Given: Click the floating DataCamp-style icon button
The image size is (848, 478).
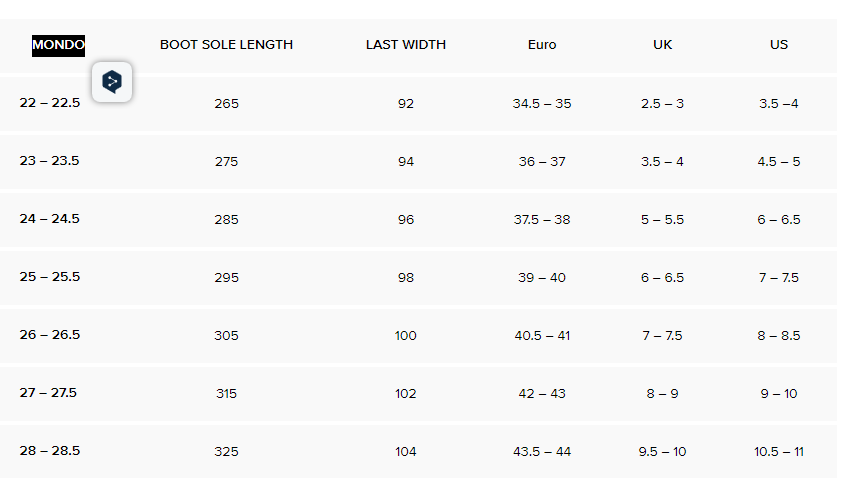Looking at the screenshot, I should pyautogui.click(x=112, y=82).
